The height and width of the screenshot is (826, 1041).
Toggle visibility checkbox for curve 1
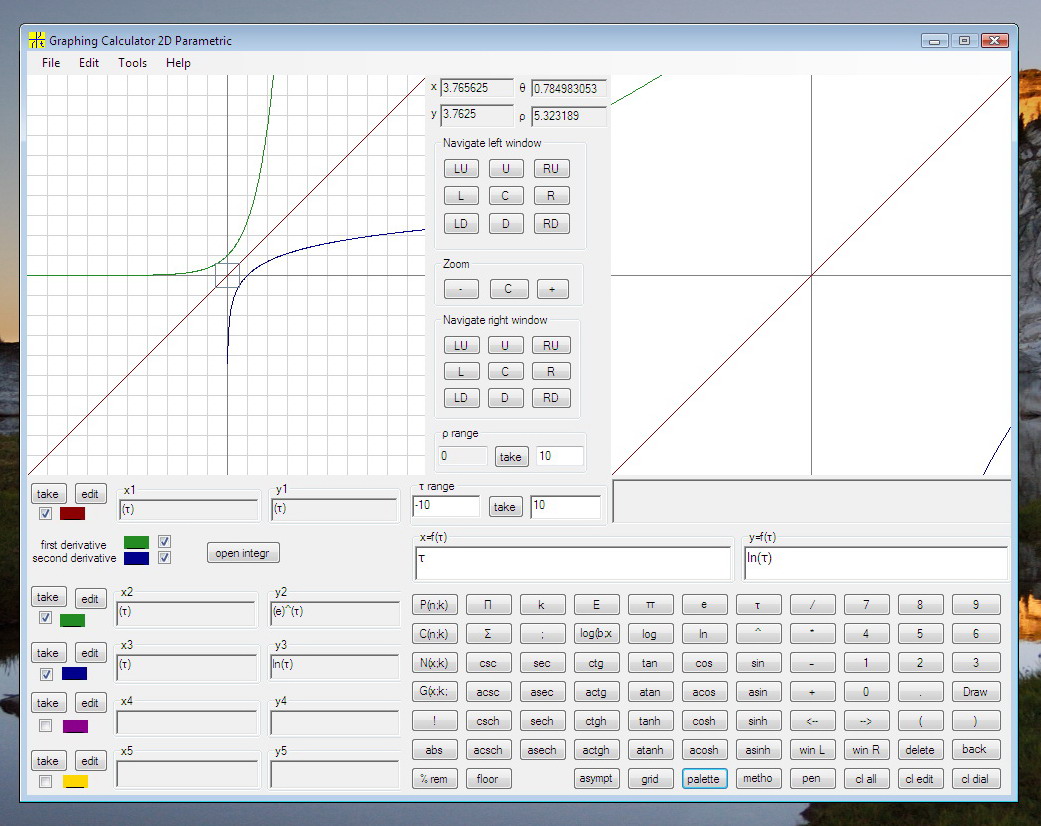[x=45, y=513]
